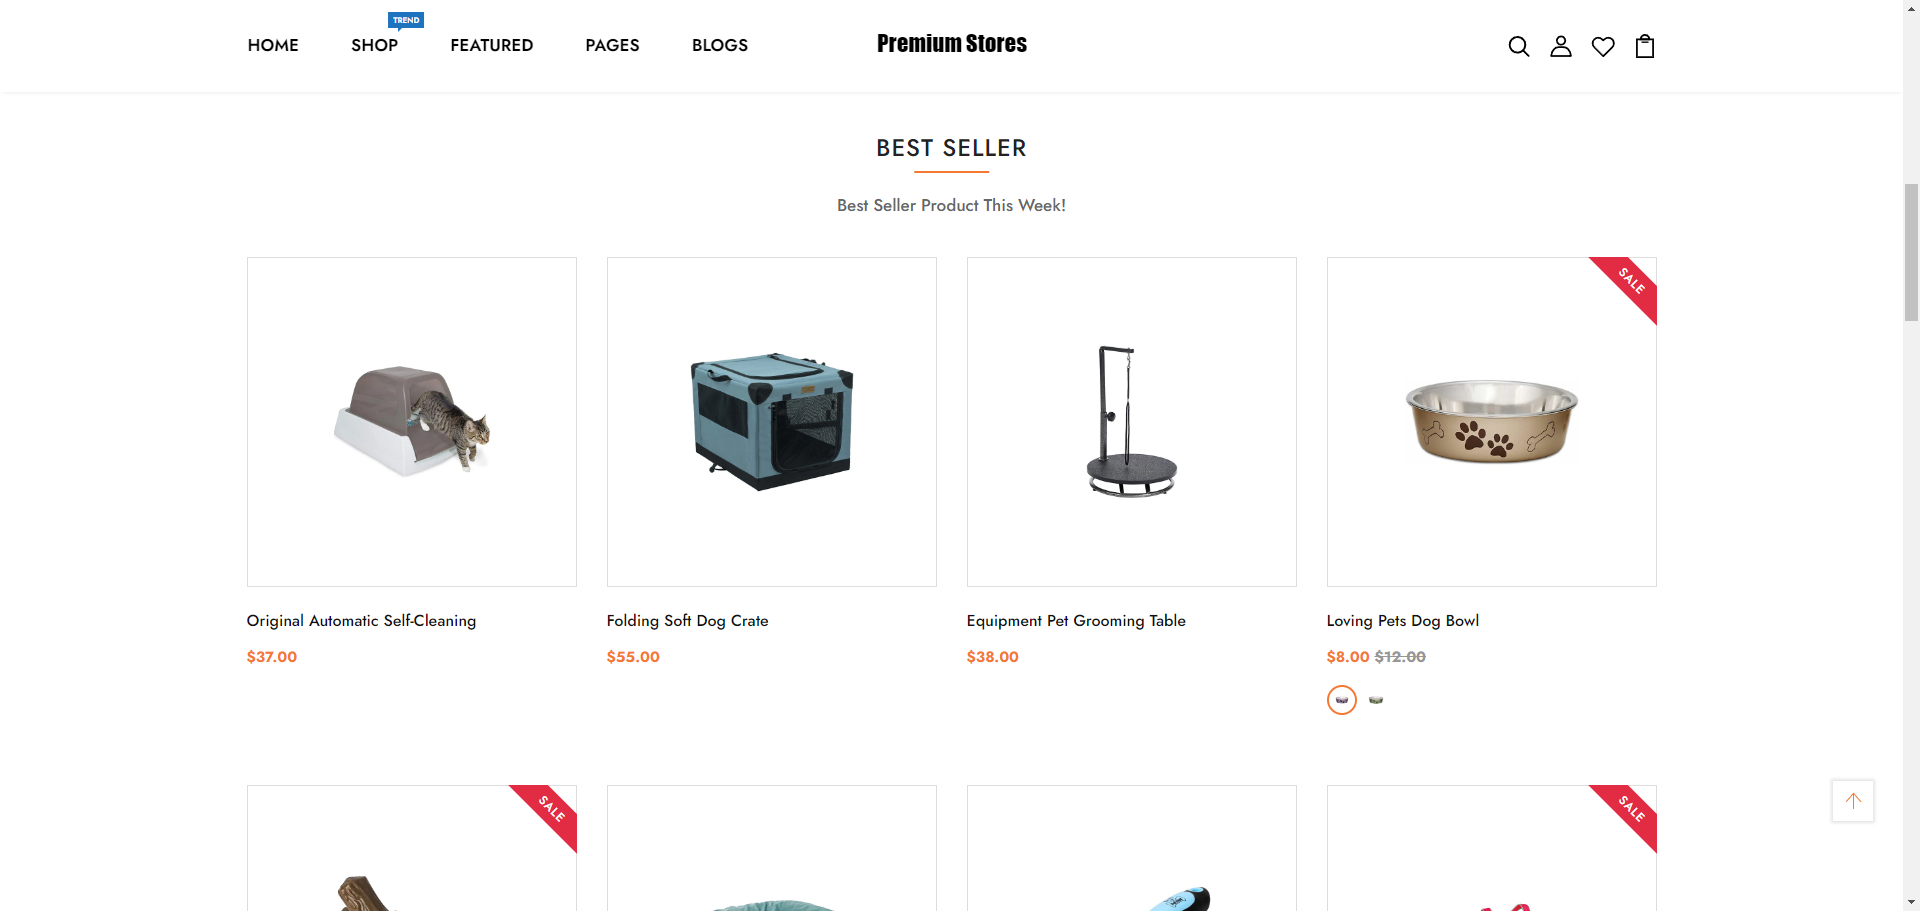
Task: Expand the PAGES menu
Action: tap(612, 46)
